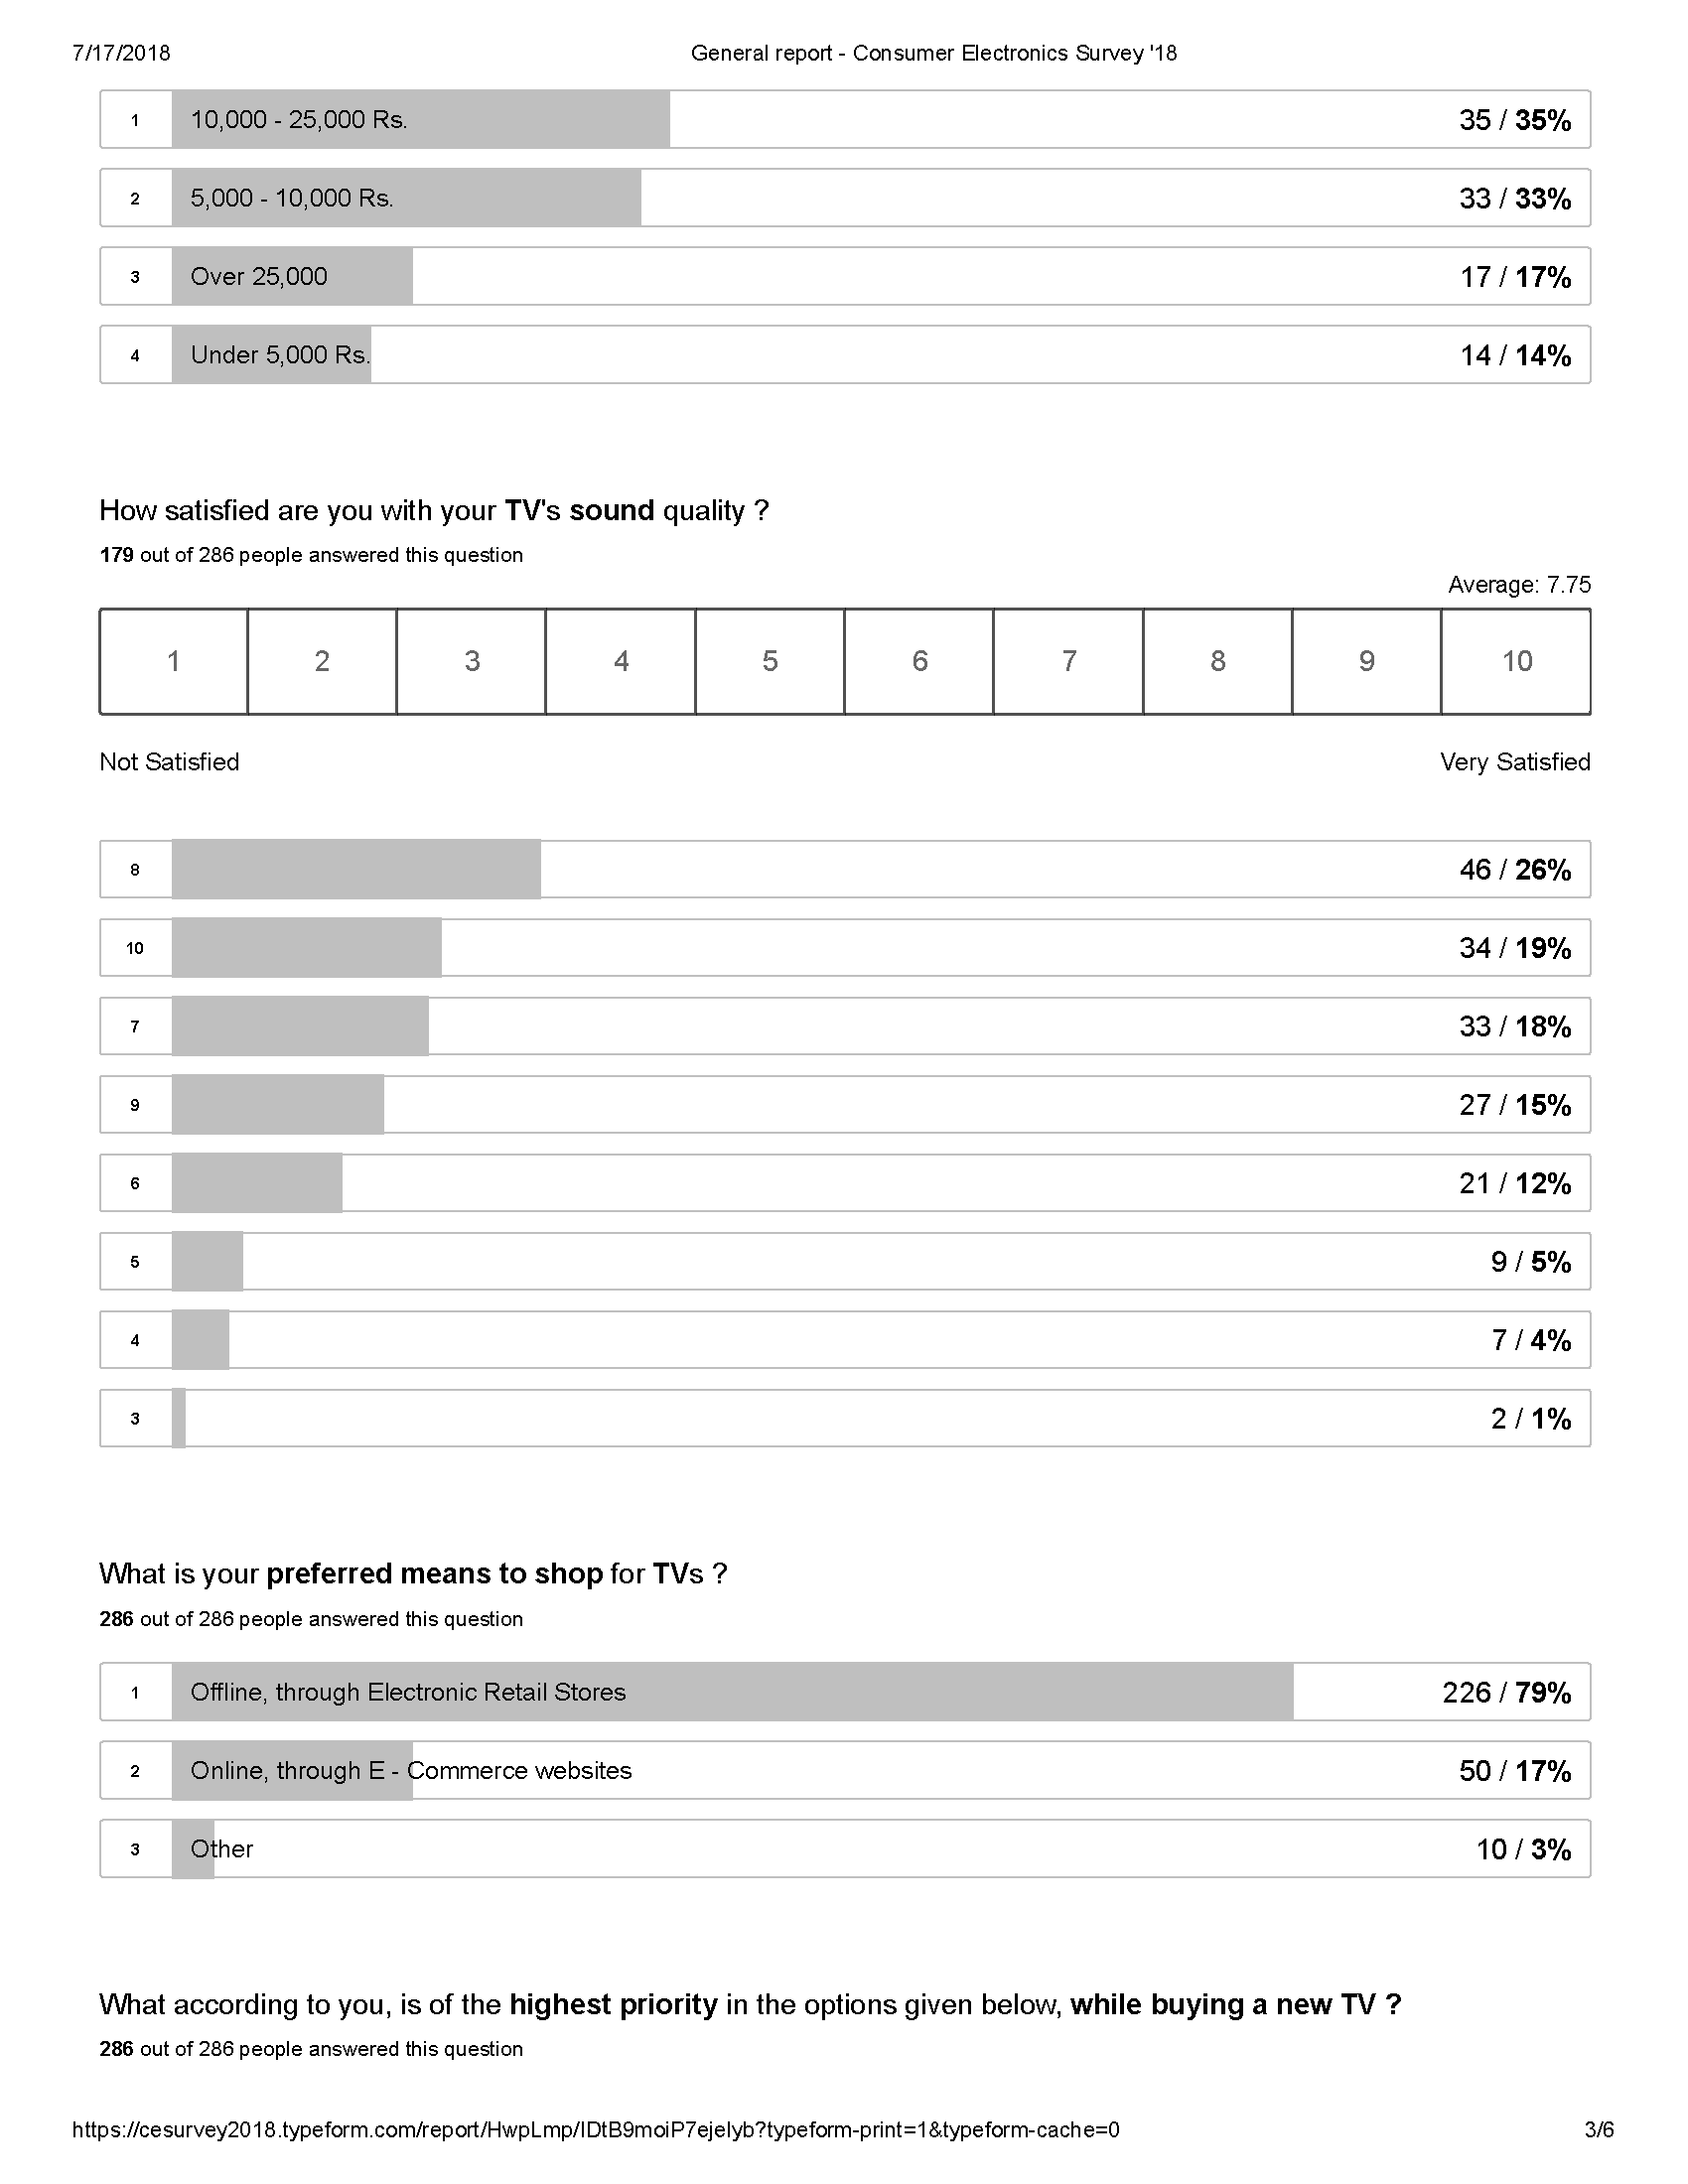The width and height of the screenshot is (1688, 2184).
Task: Click the "Very Satisfied" scale label
Action: click(x=1514, y=762)
